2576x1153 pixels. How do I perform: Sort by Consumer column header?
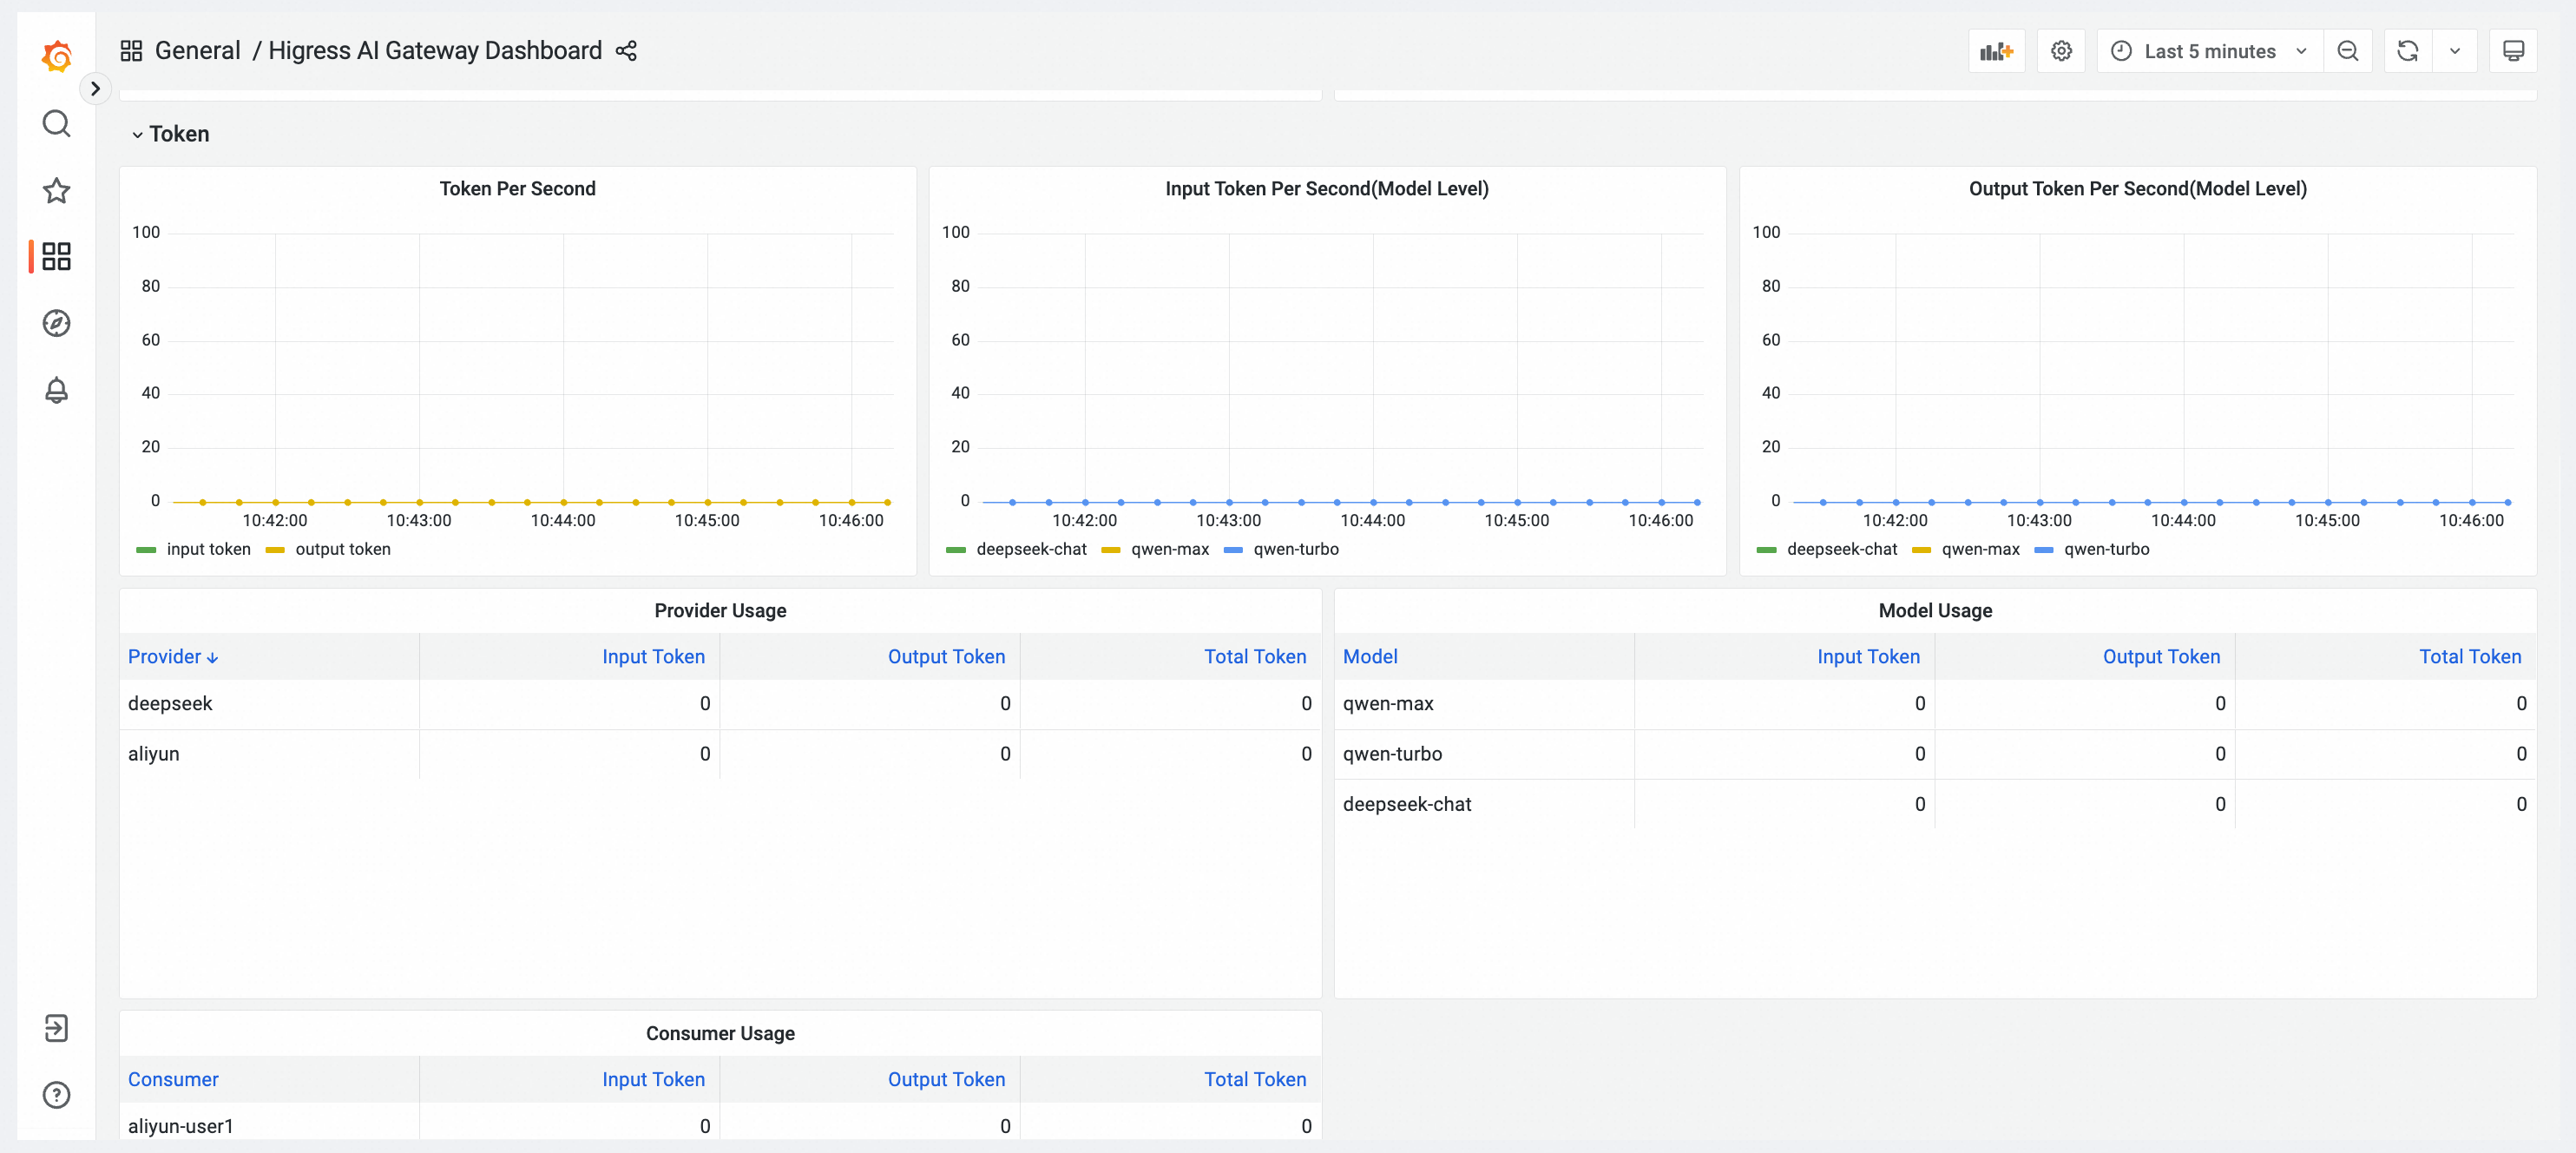click(173, 1079)
